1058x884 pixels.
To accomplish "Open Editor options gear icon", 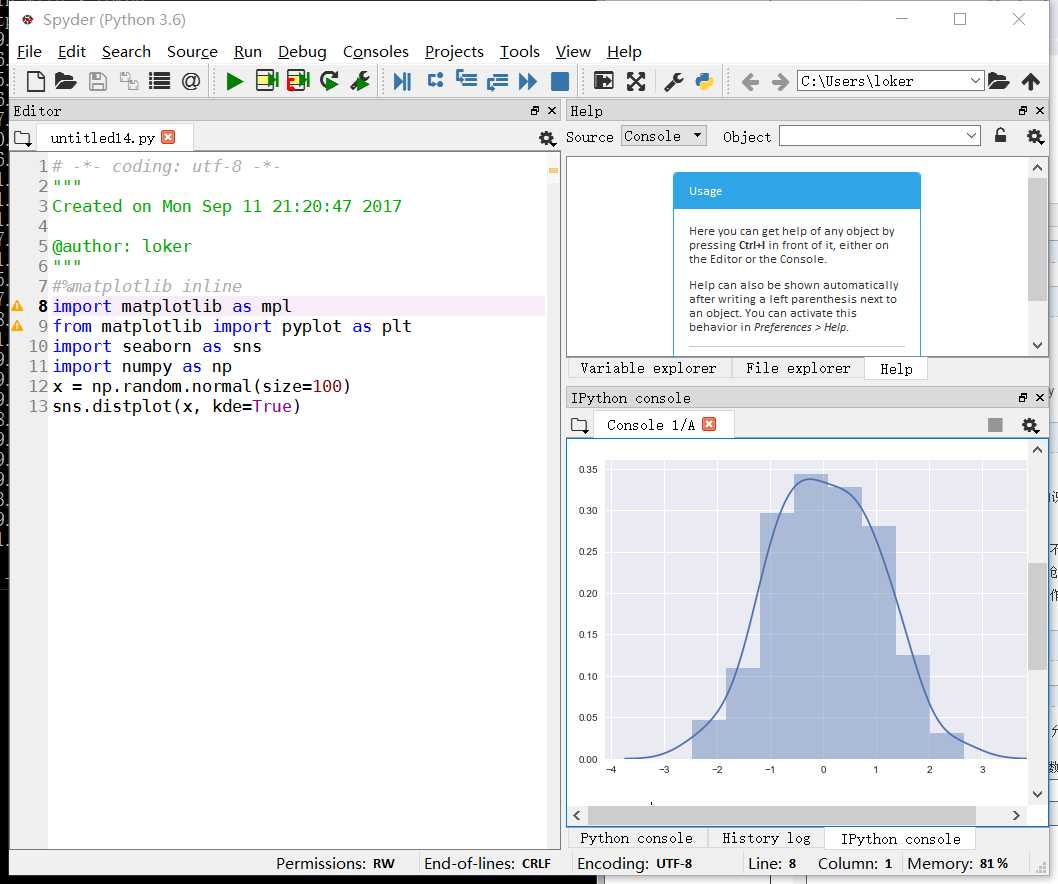I will pos(547,138).
